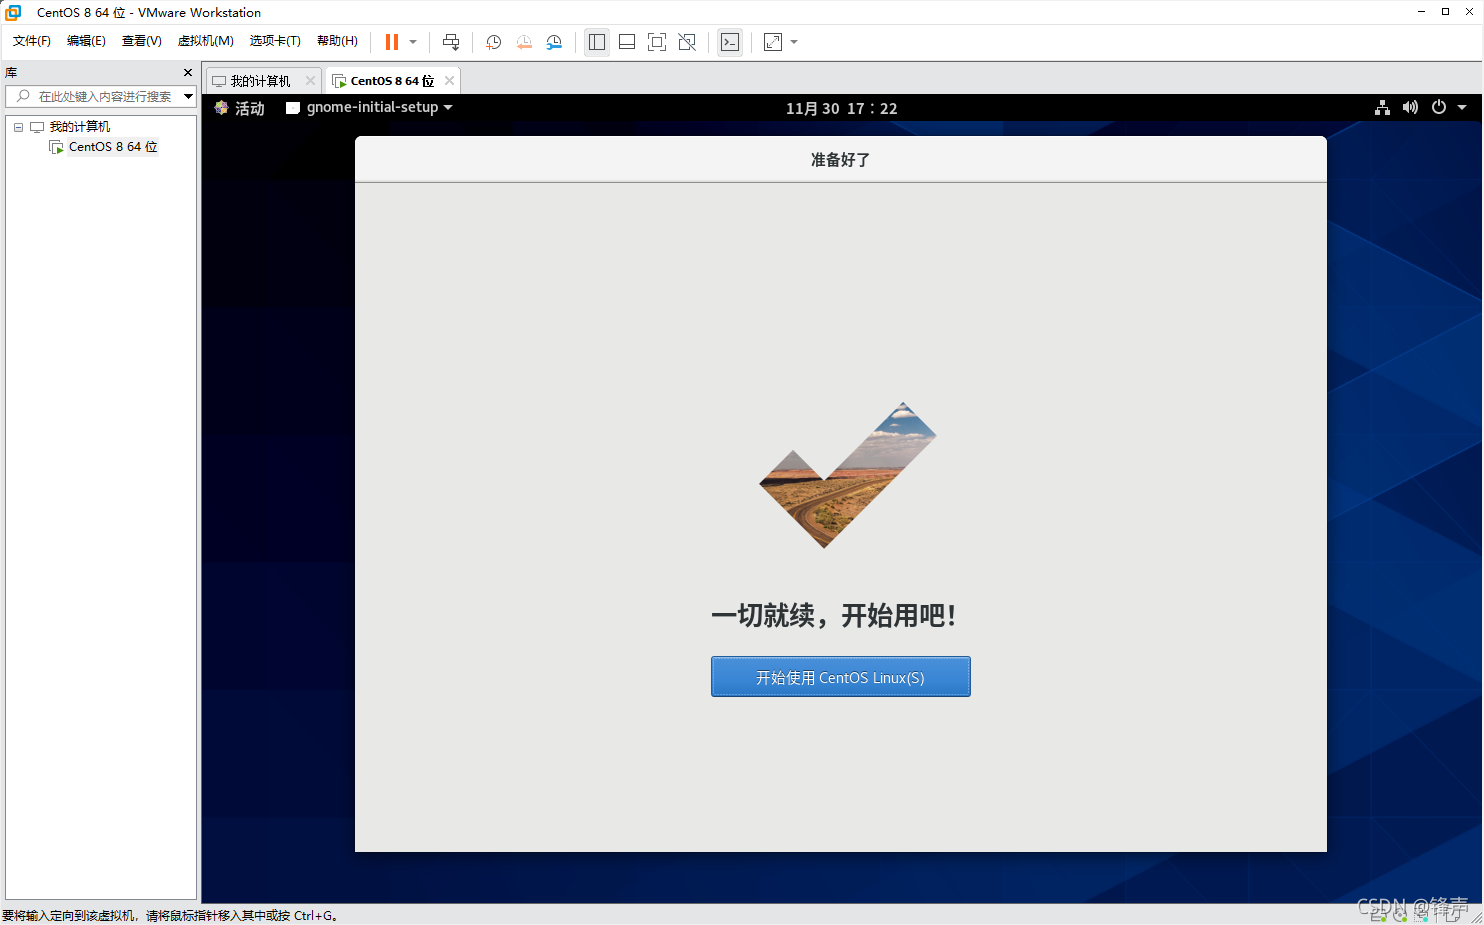Click the stretch guest display icon
Screen dimensions: 1484x925
pos(773,42)
